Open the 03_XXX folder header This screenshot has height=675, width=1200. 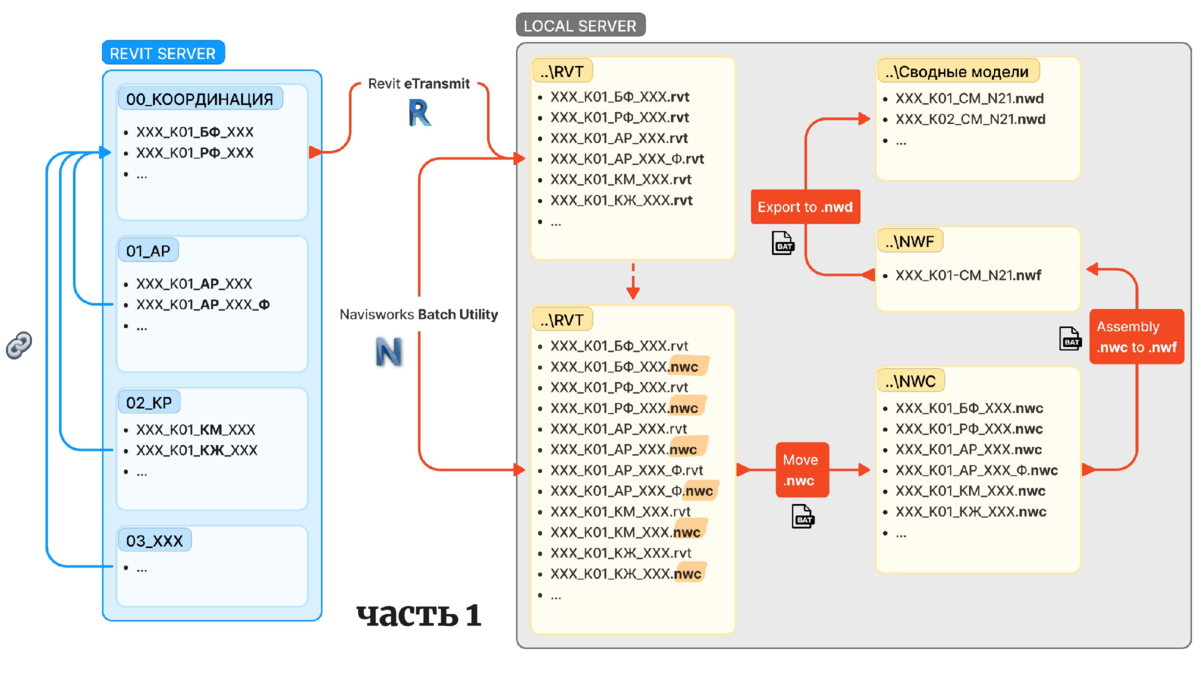click(154, 541)
